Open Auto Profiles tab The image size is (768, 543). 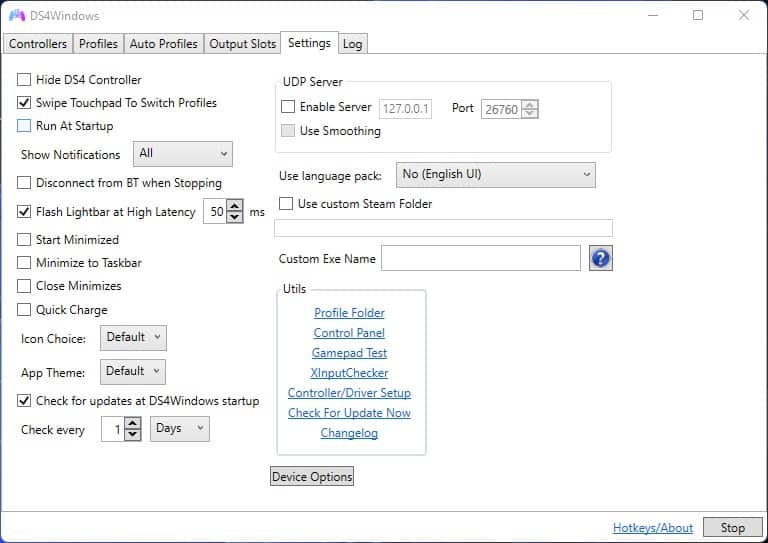pyautogui.click(x=164, y=44)
